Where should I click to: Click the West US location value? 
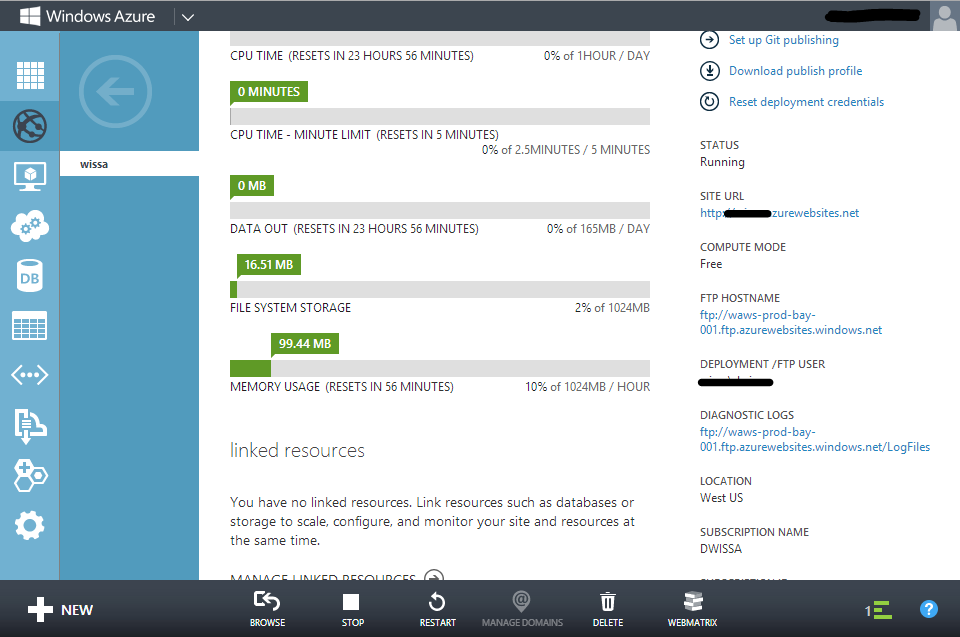[721, 498]
